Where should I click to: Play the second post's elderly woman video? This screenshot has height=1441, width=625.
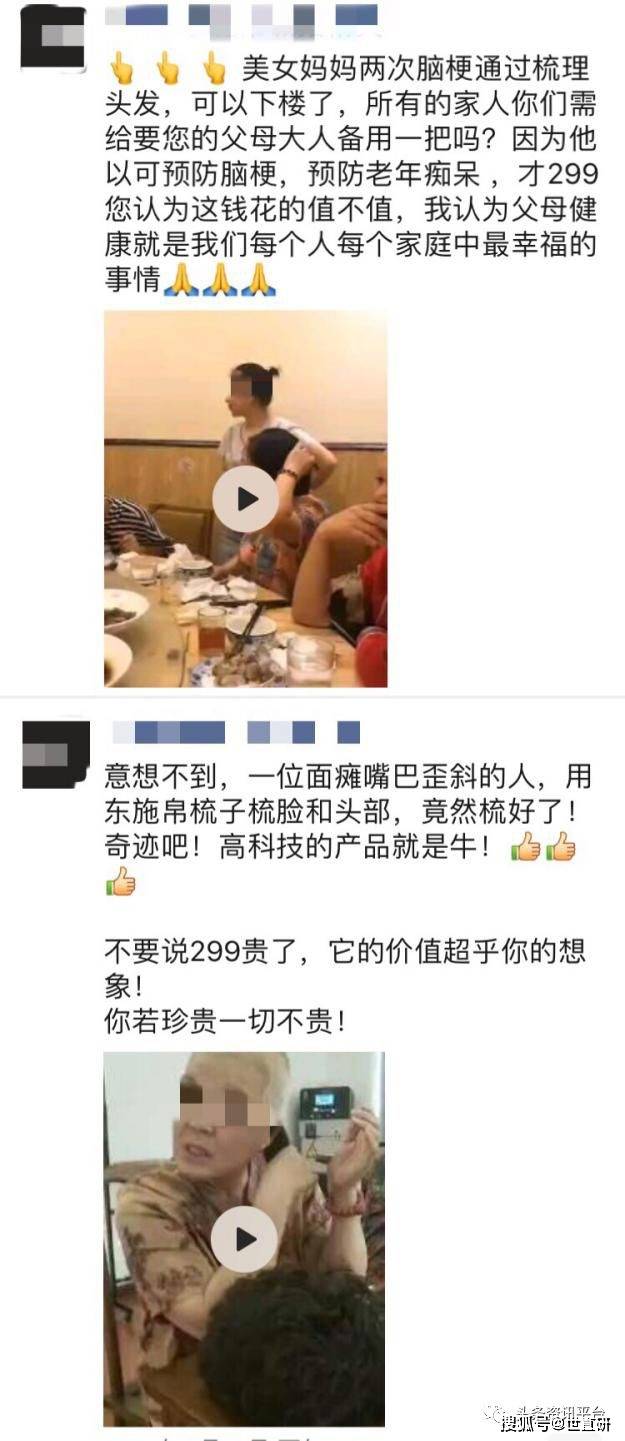(245, 1239)
